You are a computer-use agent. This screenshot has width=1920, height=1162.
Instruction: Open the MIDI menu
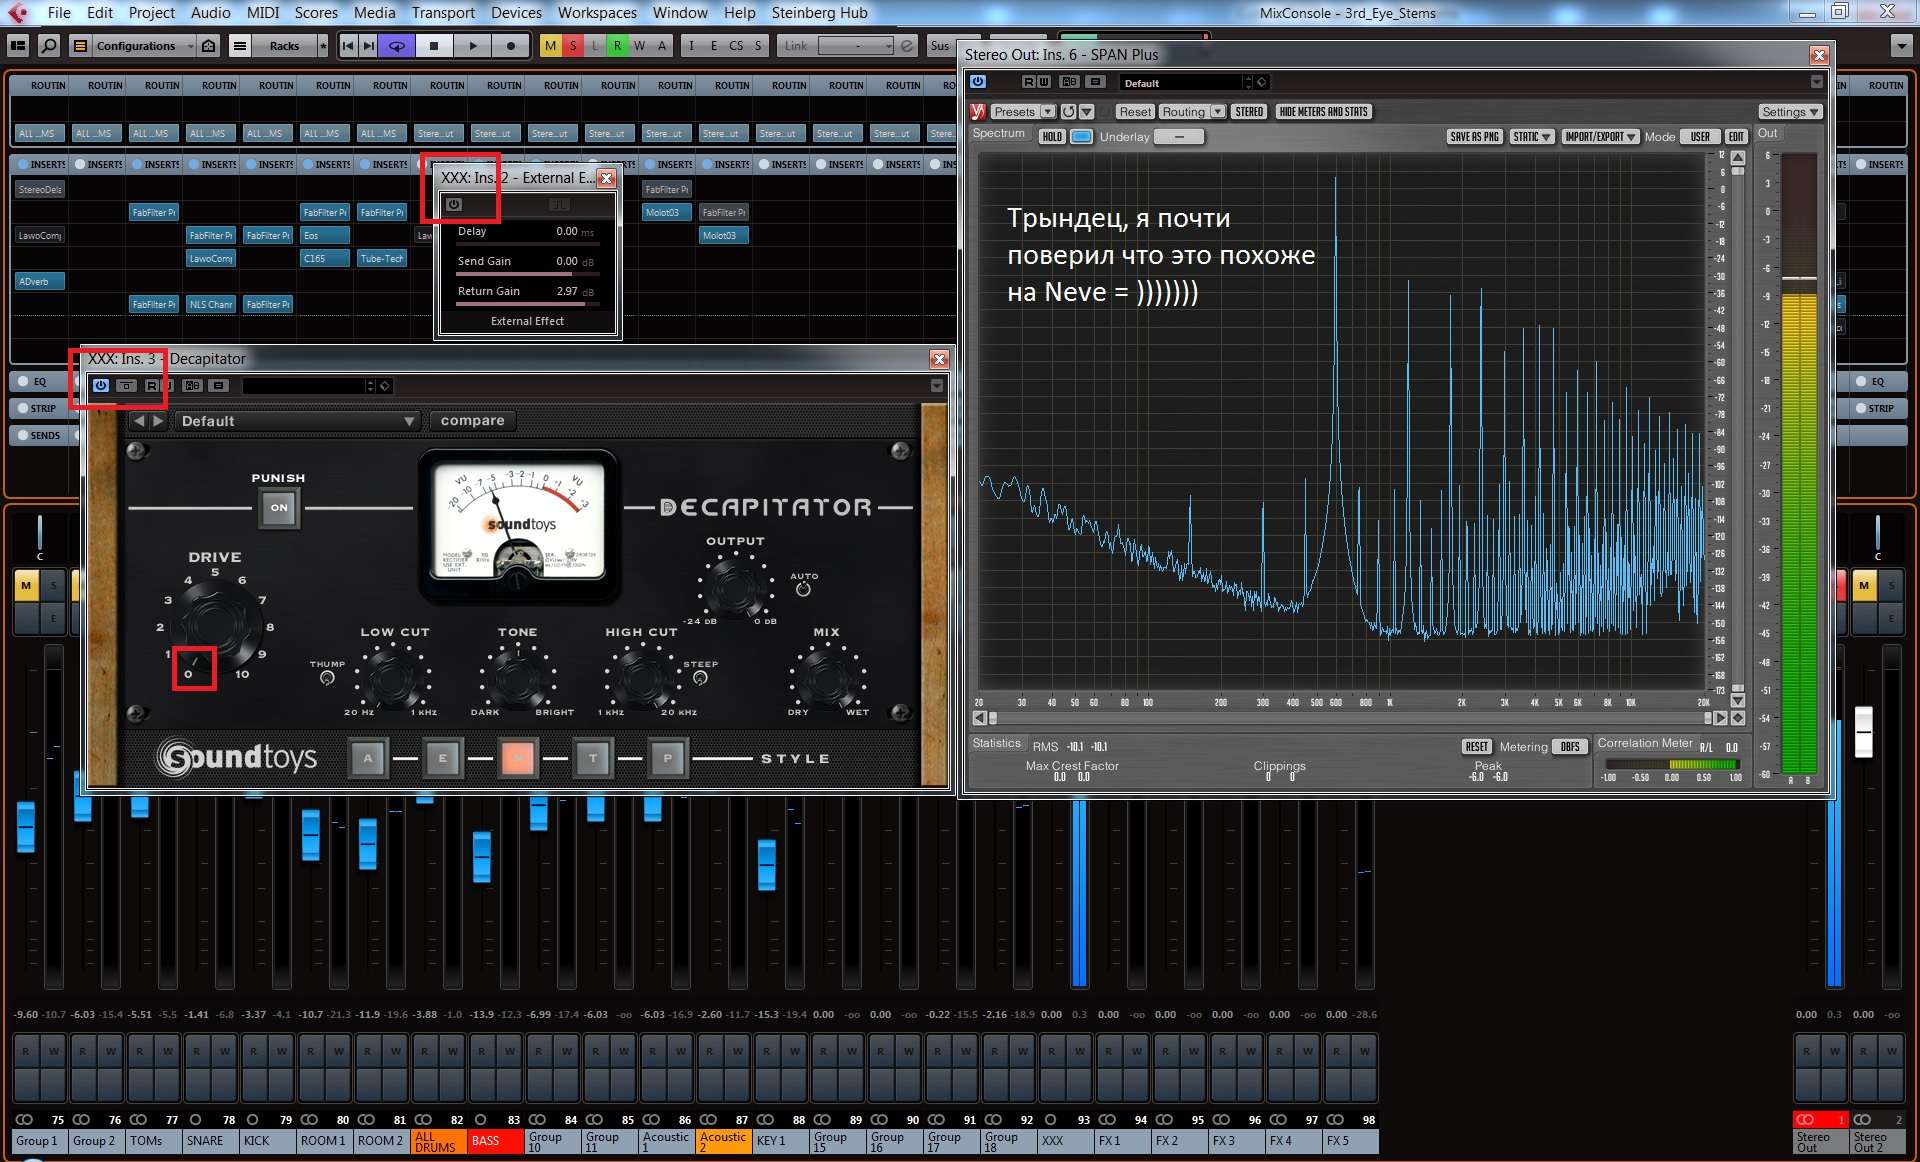coord(263,13)
